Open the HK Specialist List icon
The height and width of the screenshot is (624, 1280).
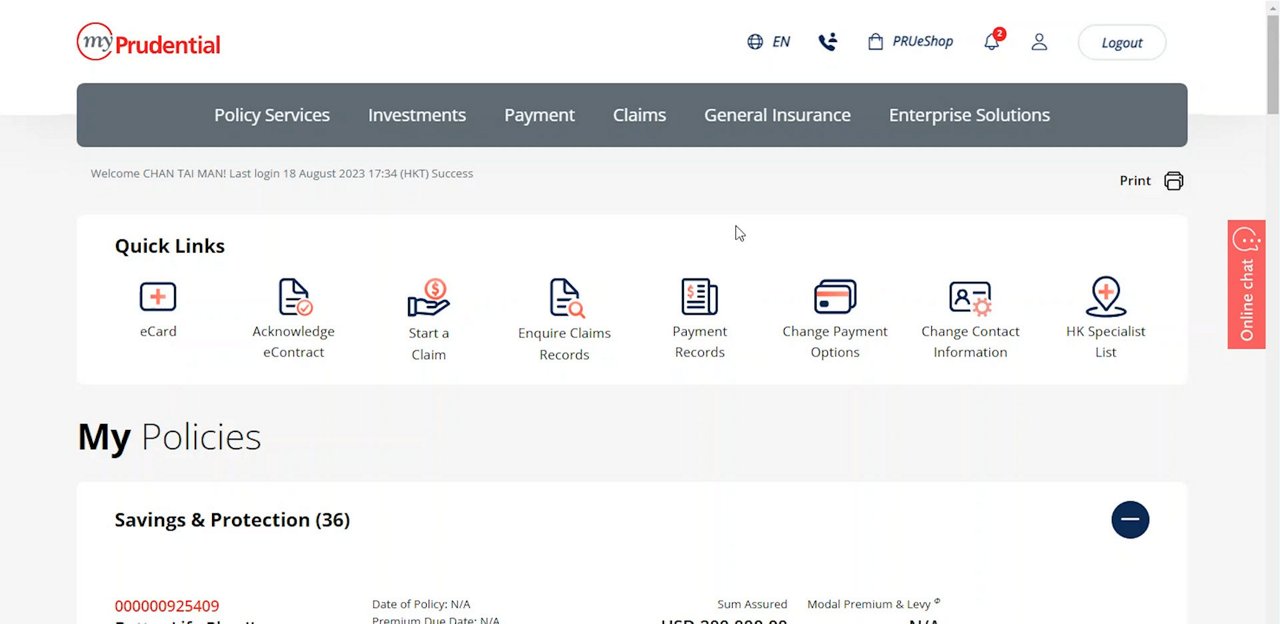(x=1105, y=297)
